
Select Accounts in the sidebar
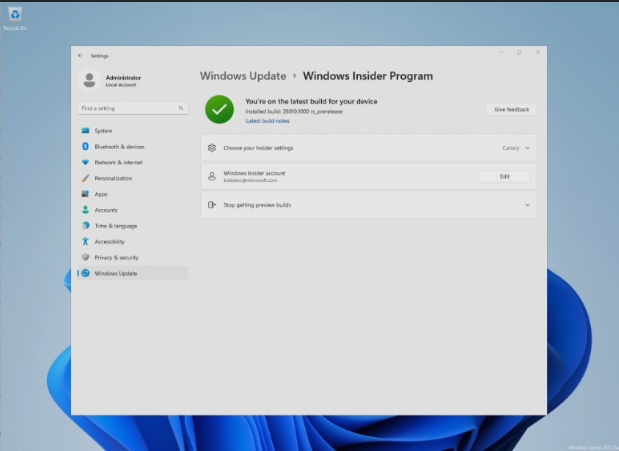tap(133, 210)
